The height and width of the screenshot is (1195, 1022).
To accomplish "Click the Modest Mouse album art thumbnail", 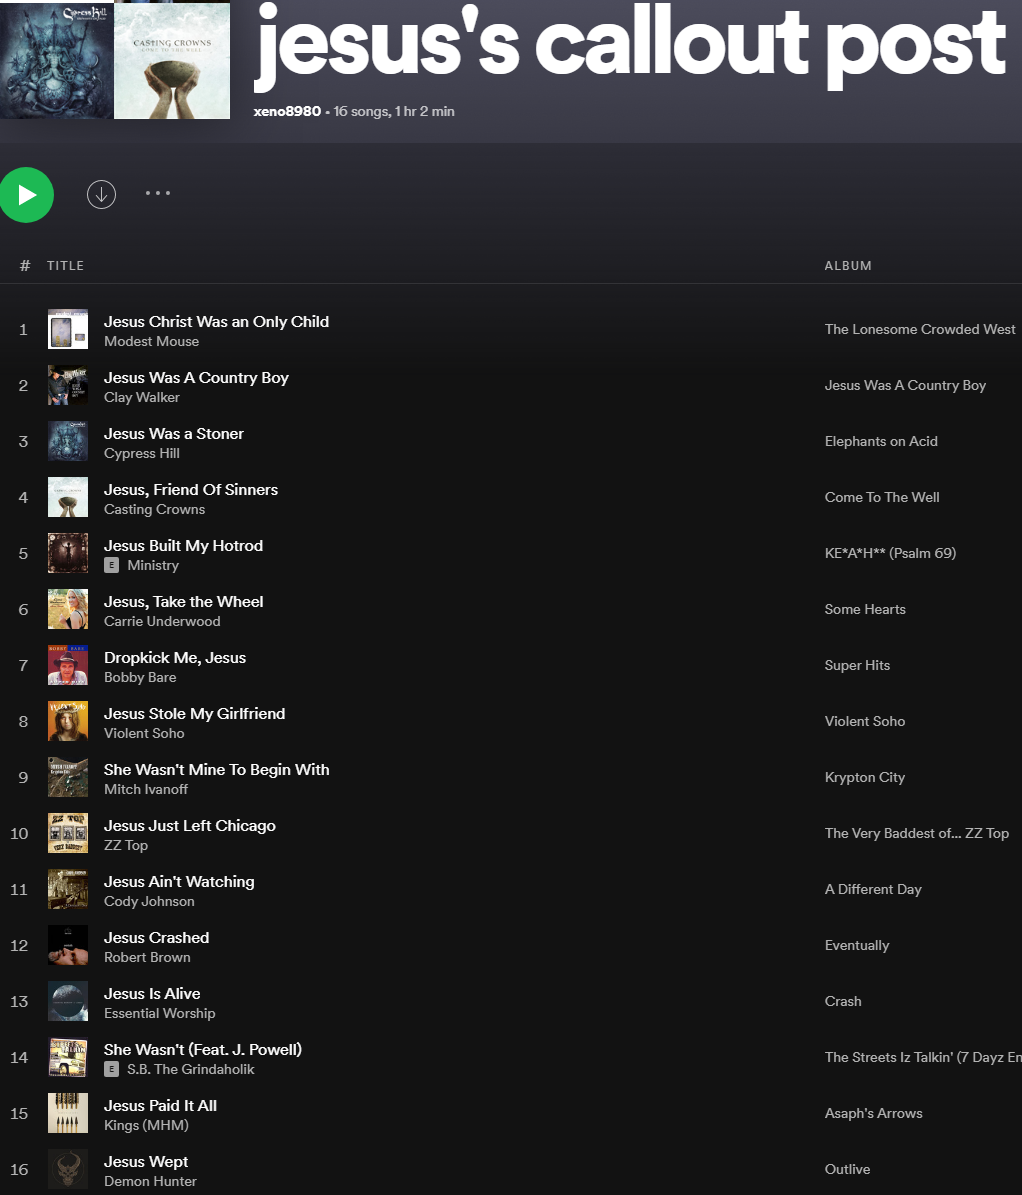I will coord(68,329).
